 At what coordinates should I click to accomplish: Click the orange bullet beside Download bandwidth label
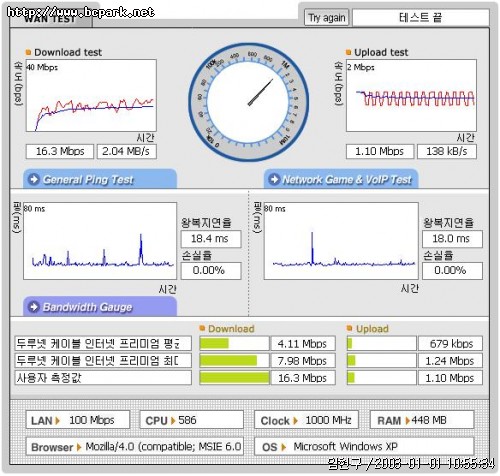pos(202,329)
